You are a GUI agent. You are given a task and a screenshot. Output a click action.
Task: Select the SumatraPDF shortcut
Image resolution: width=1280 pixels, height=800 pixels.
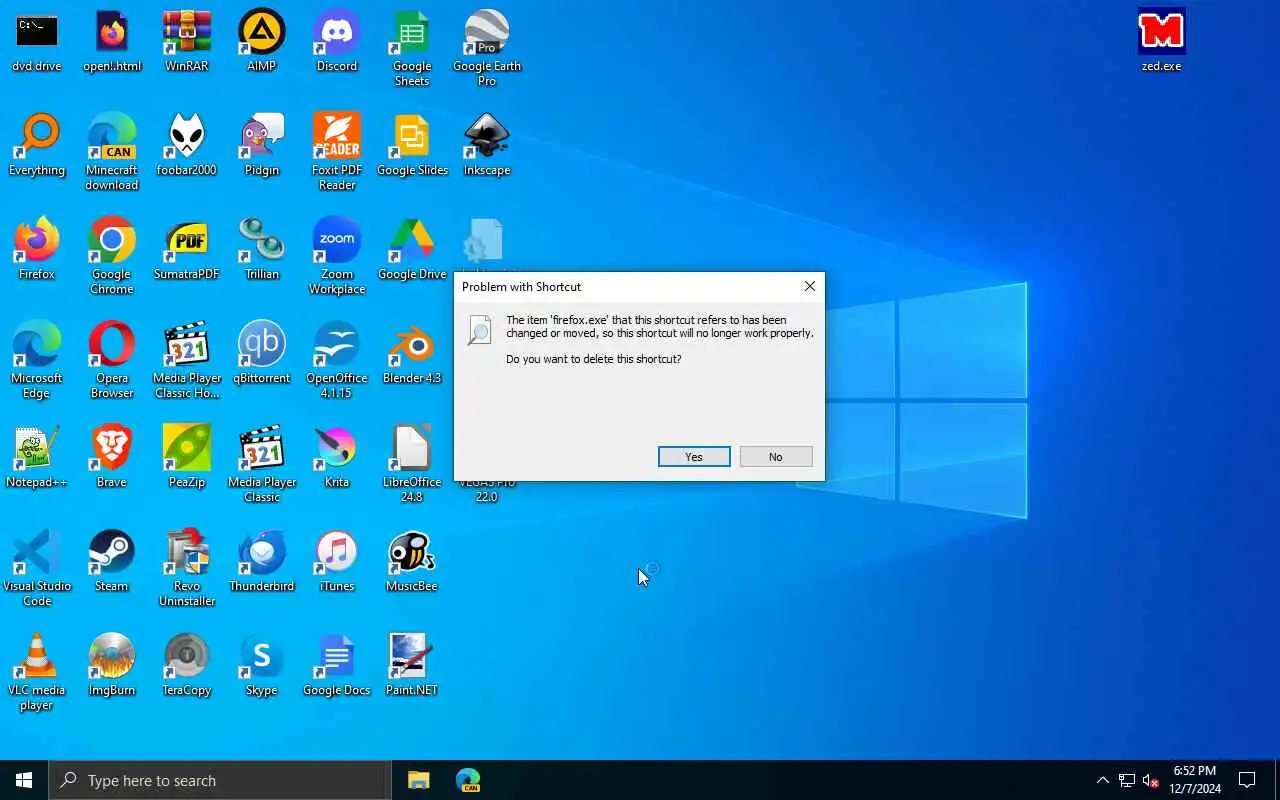coord(187,250)
